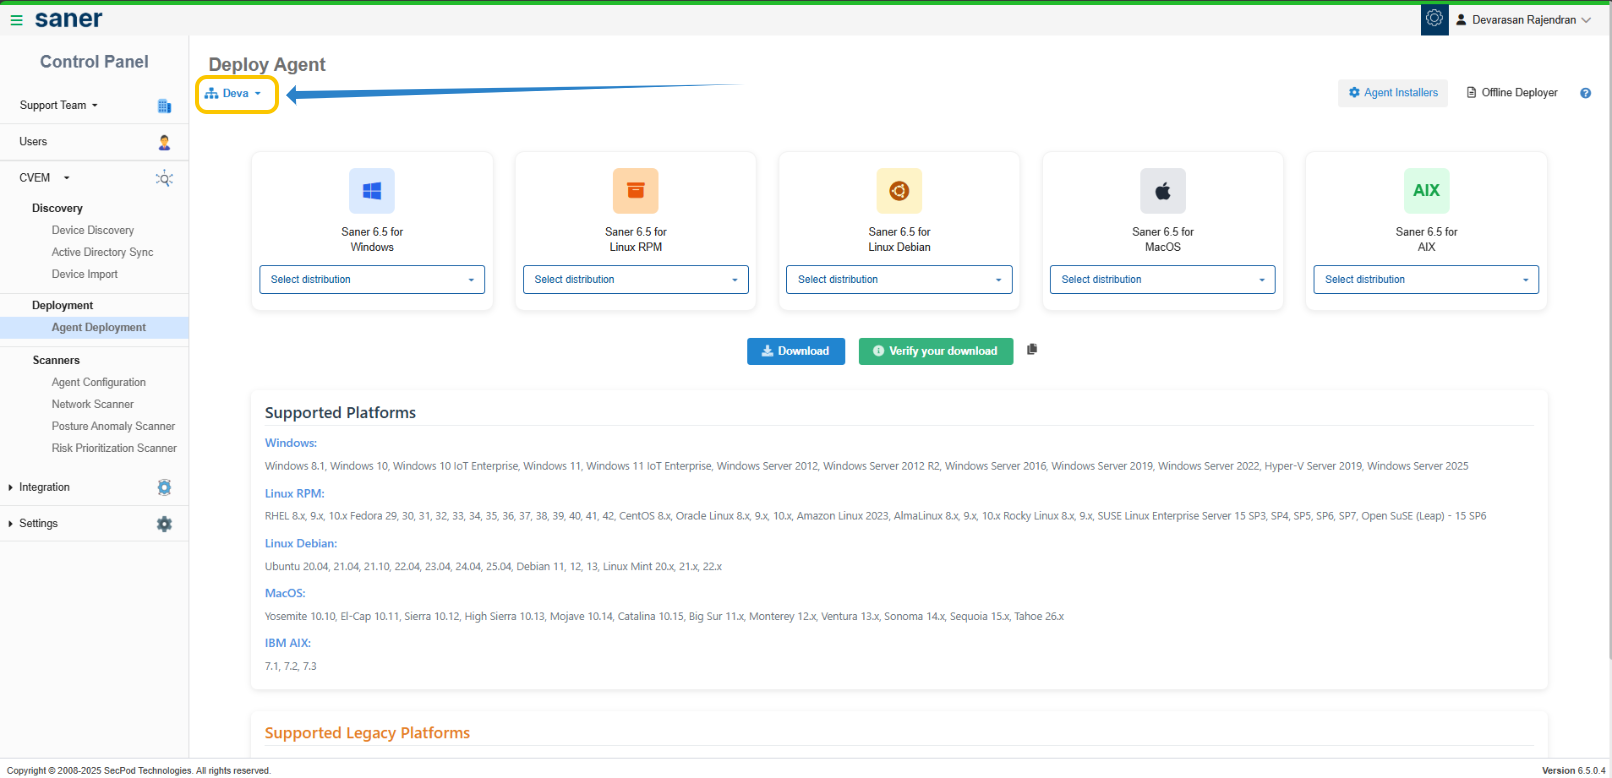Open Agent Configuration

(x=99, y=382)
